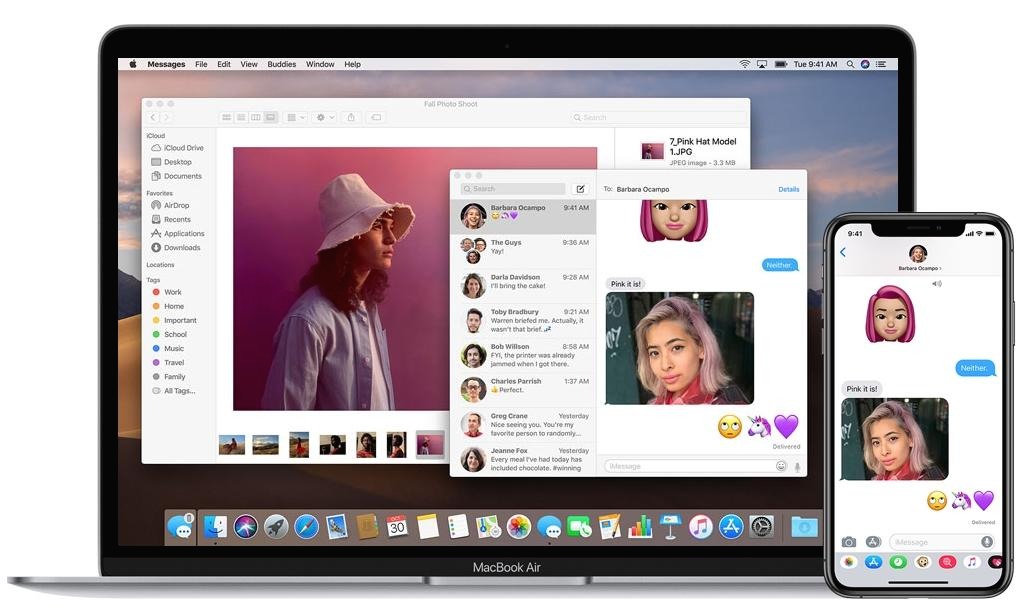Open Greg Crane conversation
The height and width of the screenshot is (616, 1022).
point(524,424)
